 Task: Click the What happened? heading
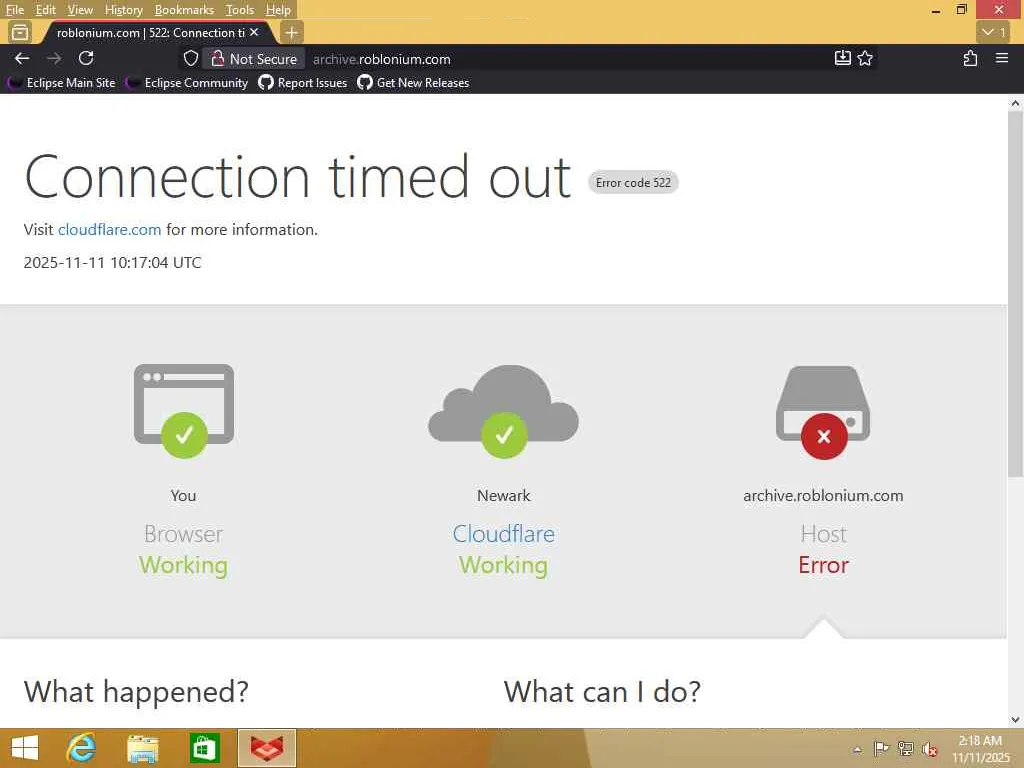click(x=136, y=692)
